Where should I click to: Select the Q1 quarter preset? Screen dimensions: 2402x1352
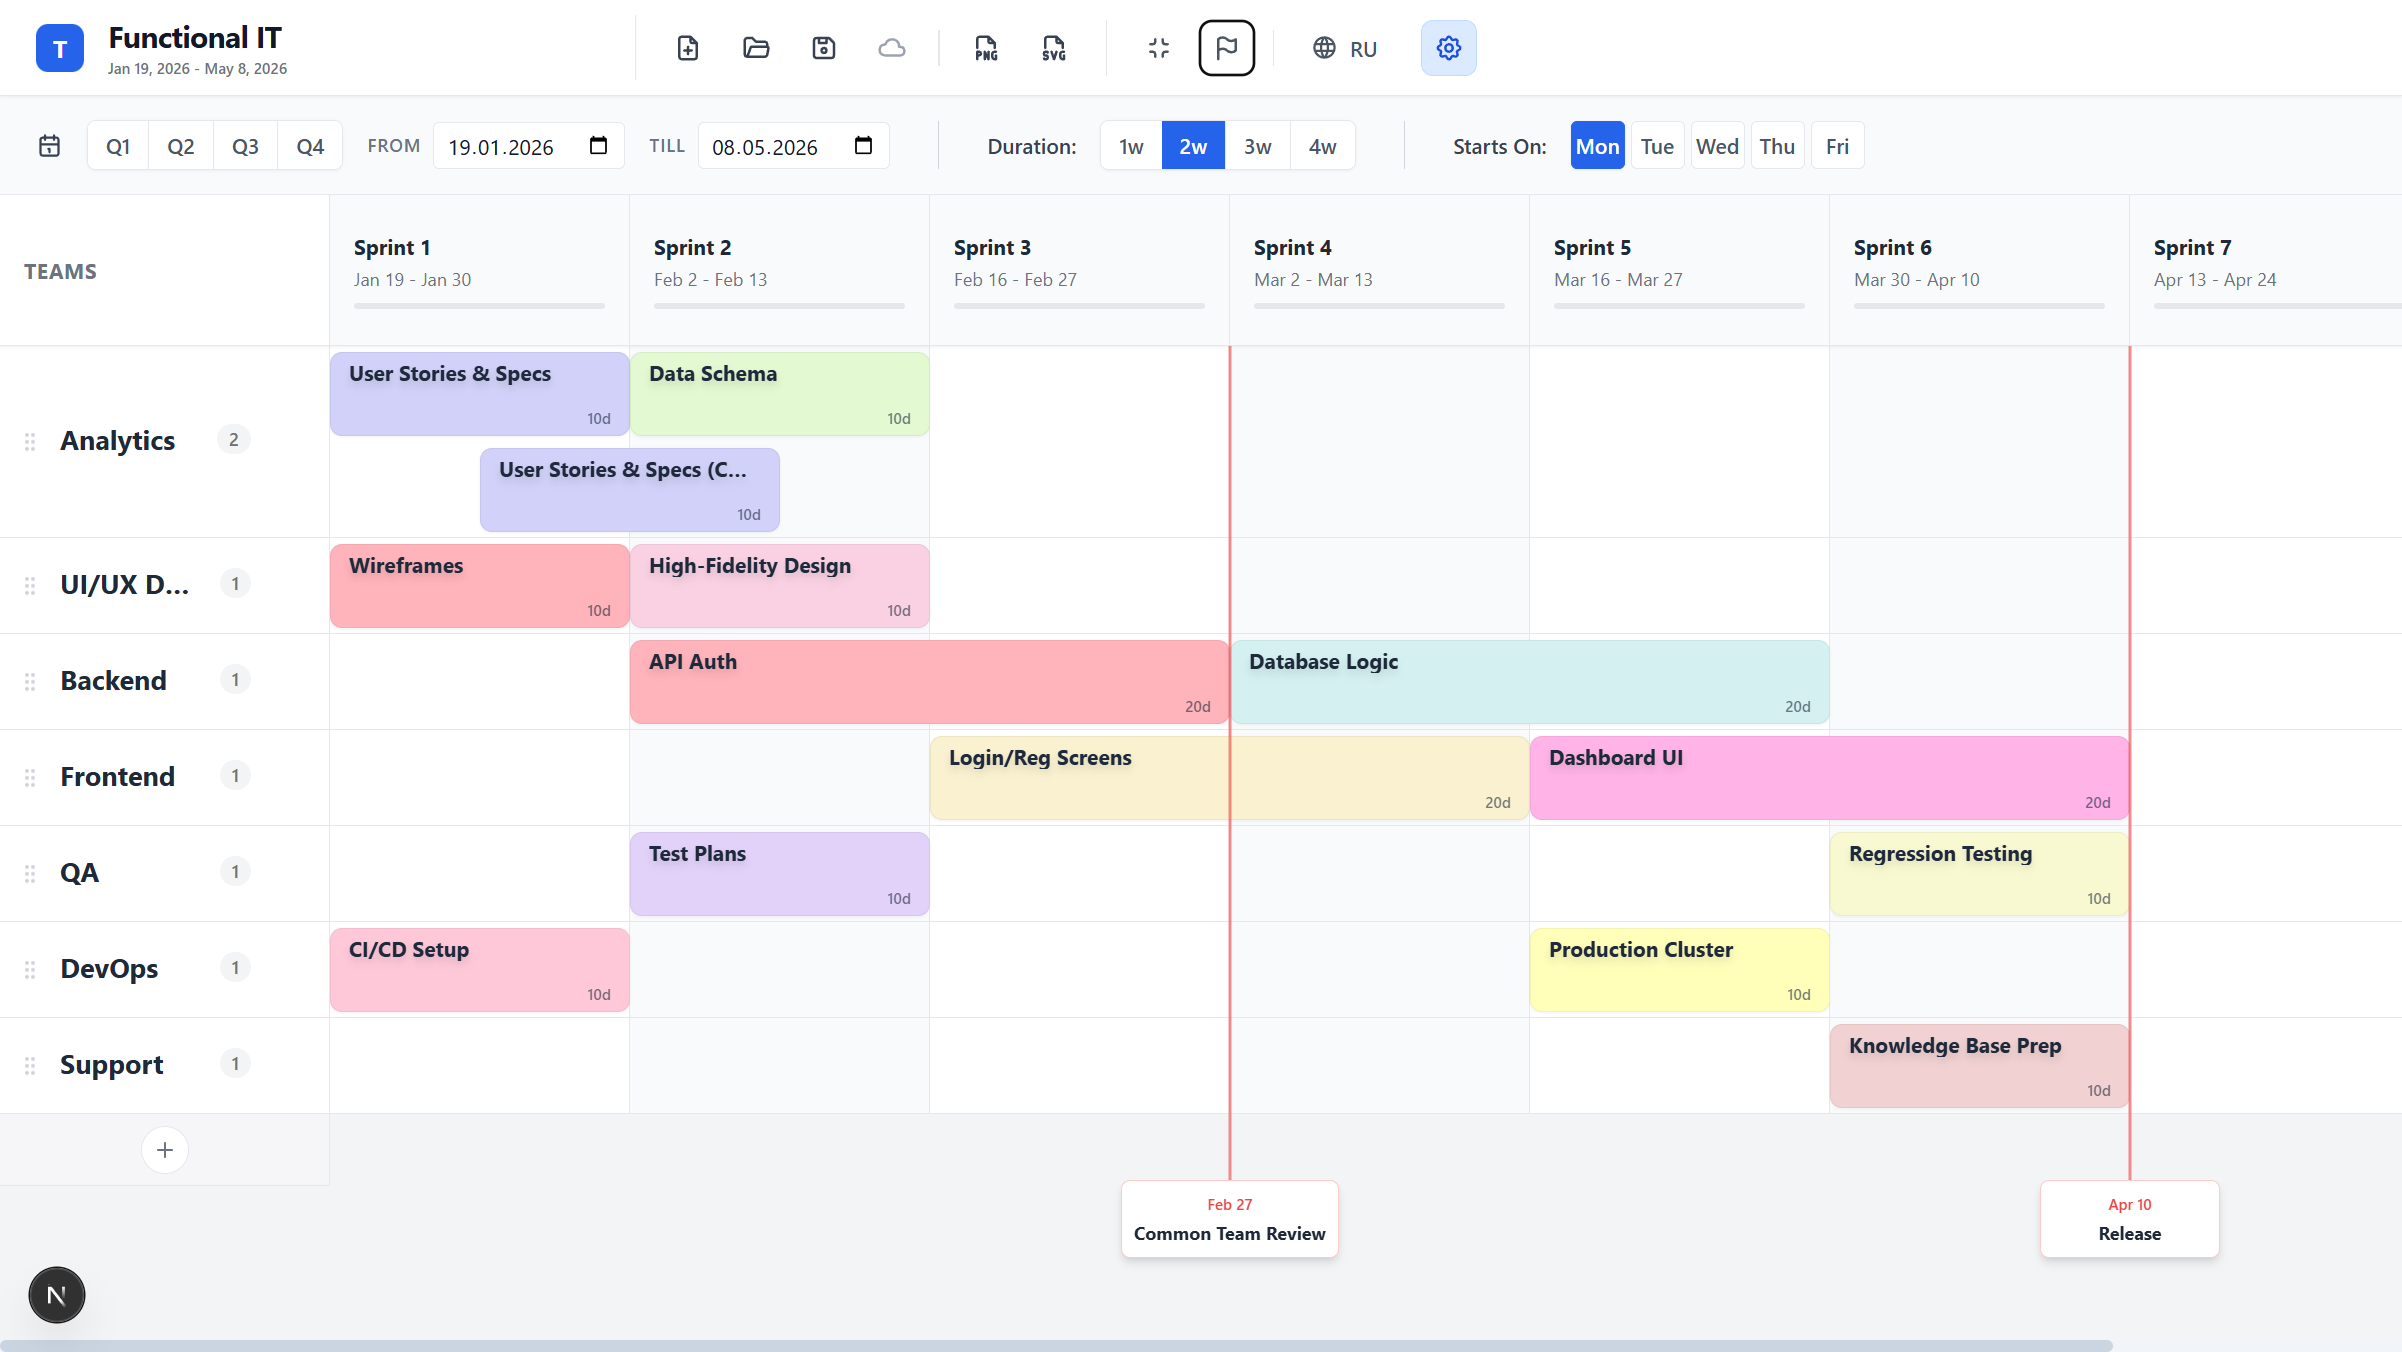pos(118,146)
